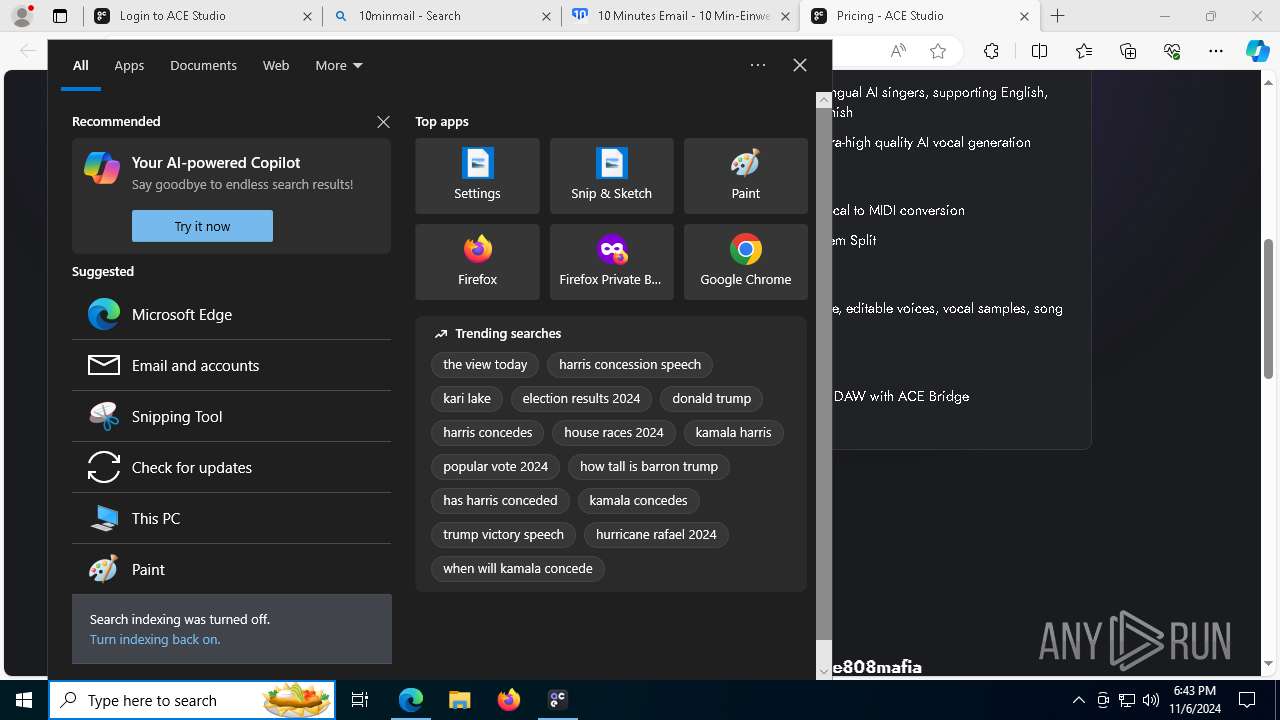The image size is (1280, 720).
Task: Open the Edge profile avatar
Action: [x=21, y=16]
